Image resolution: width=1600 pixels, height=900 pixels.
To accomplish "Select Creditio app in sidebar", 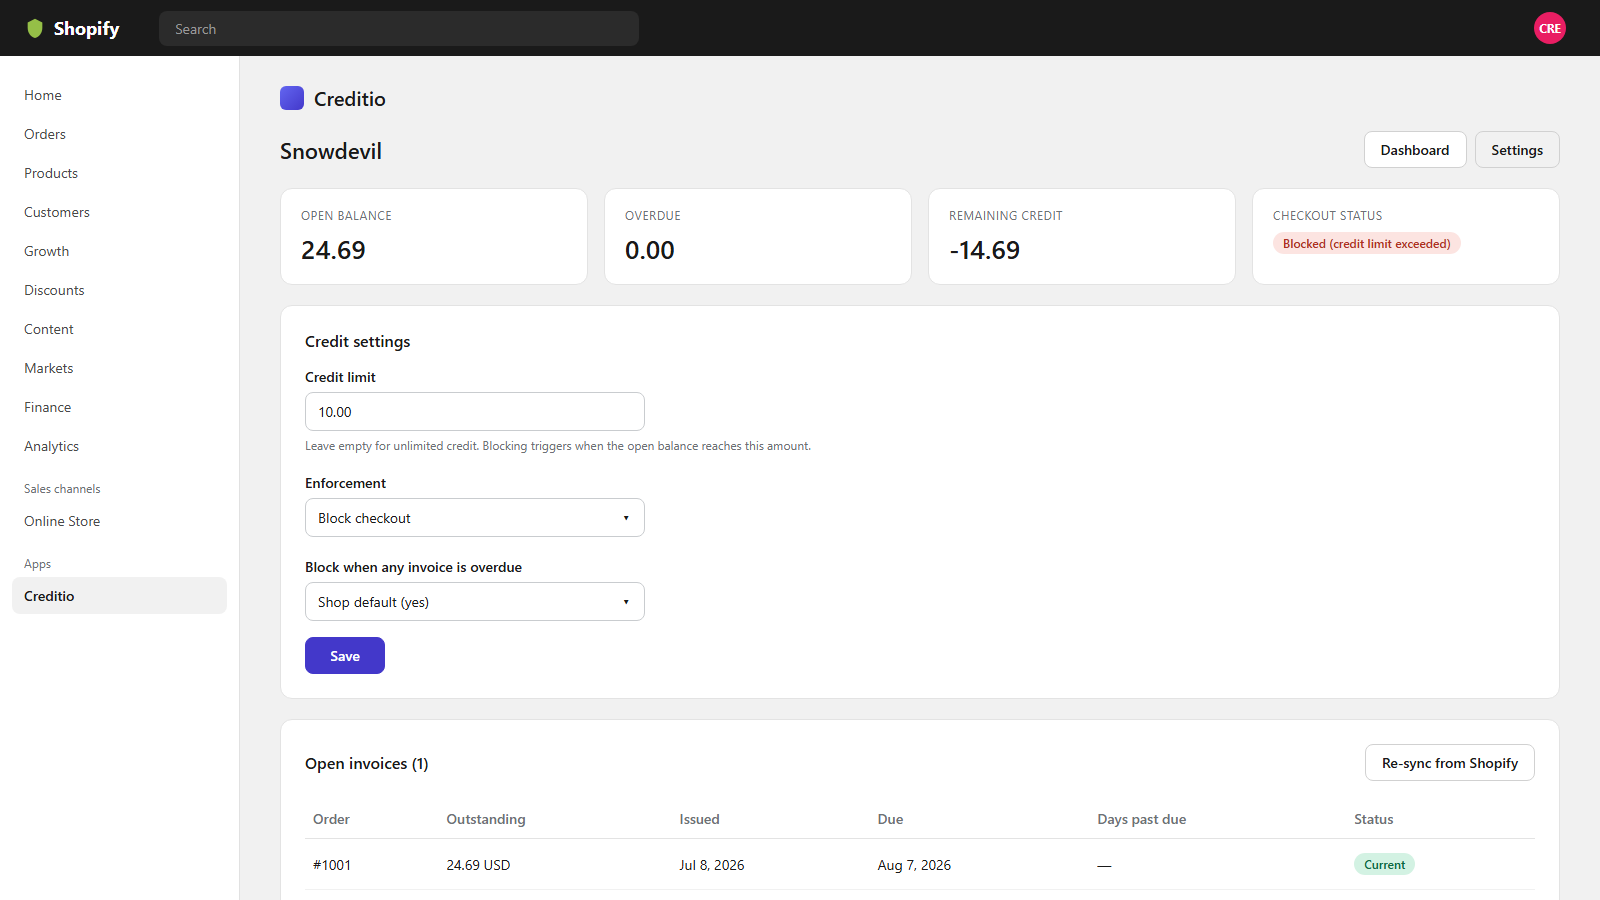I will (x=119, y=596).
